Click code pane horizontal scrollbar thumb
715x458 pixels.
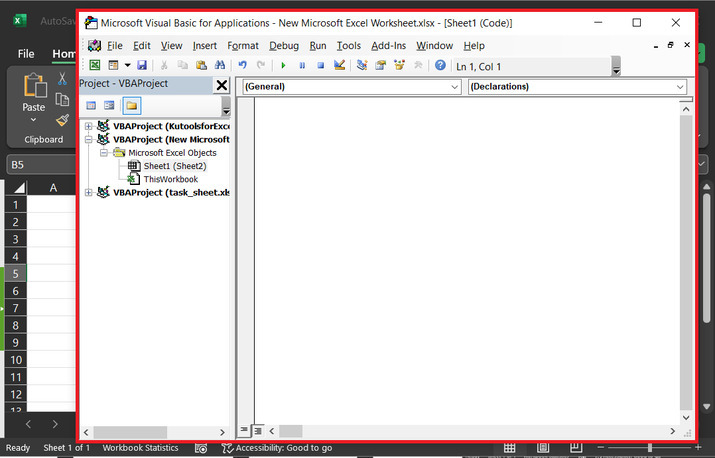point(290,431)
